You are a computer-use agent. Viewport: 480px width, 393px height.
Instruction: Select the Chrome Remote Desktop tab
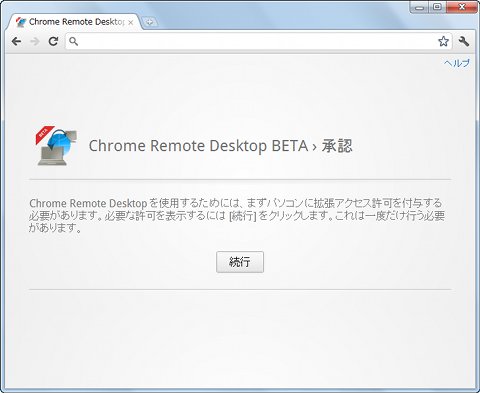74,22
